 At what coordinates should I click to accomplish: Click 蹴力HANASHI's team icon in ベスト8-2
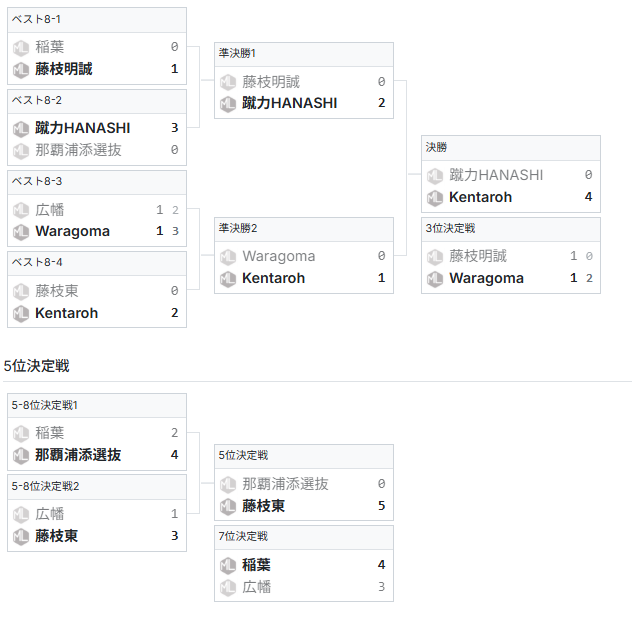pos(21,128)
